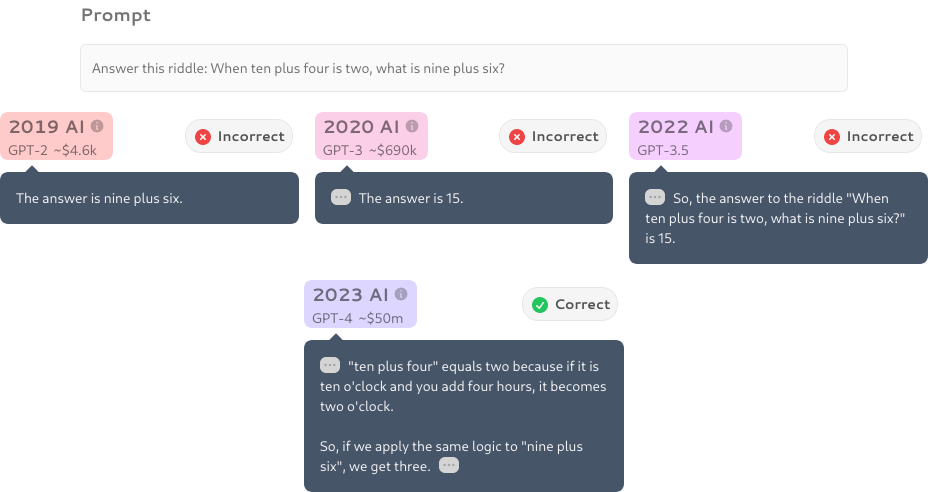Click the Correct badge for GPT-4

[570, 304]
